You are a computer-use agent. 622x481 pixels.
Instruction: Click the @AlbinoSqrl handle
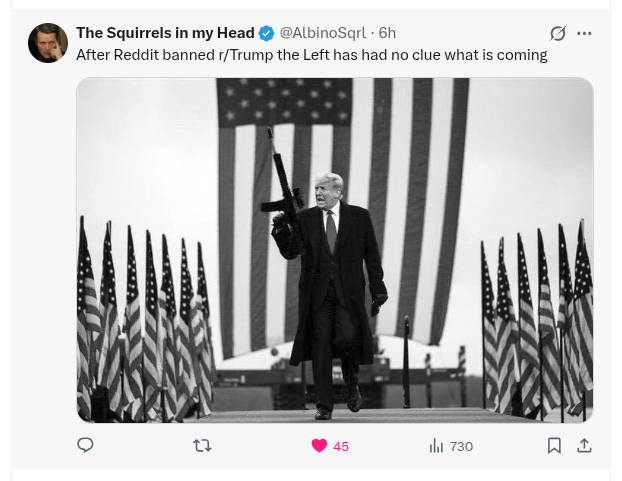pos(323,33)
